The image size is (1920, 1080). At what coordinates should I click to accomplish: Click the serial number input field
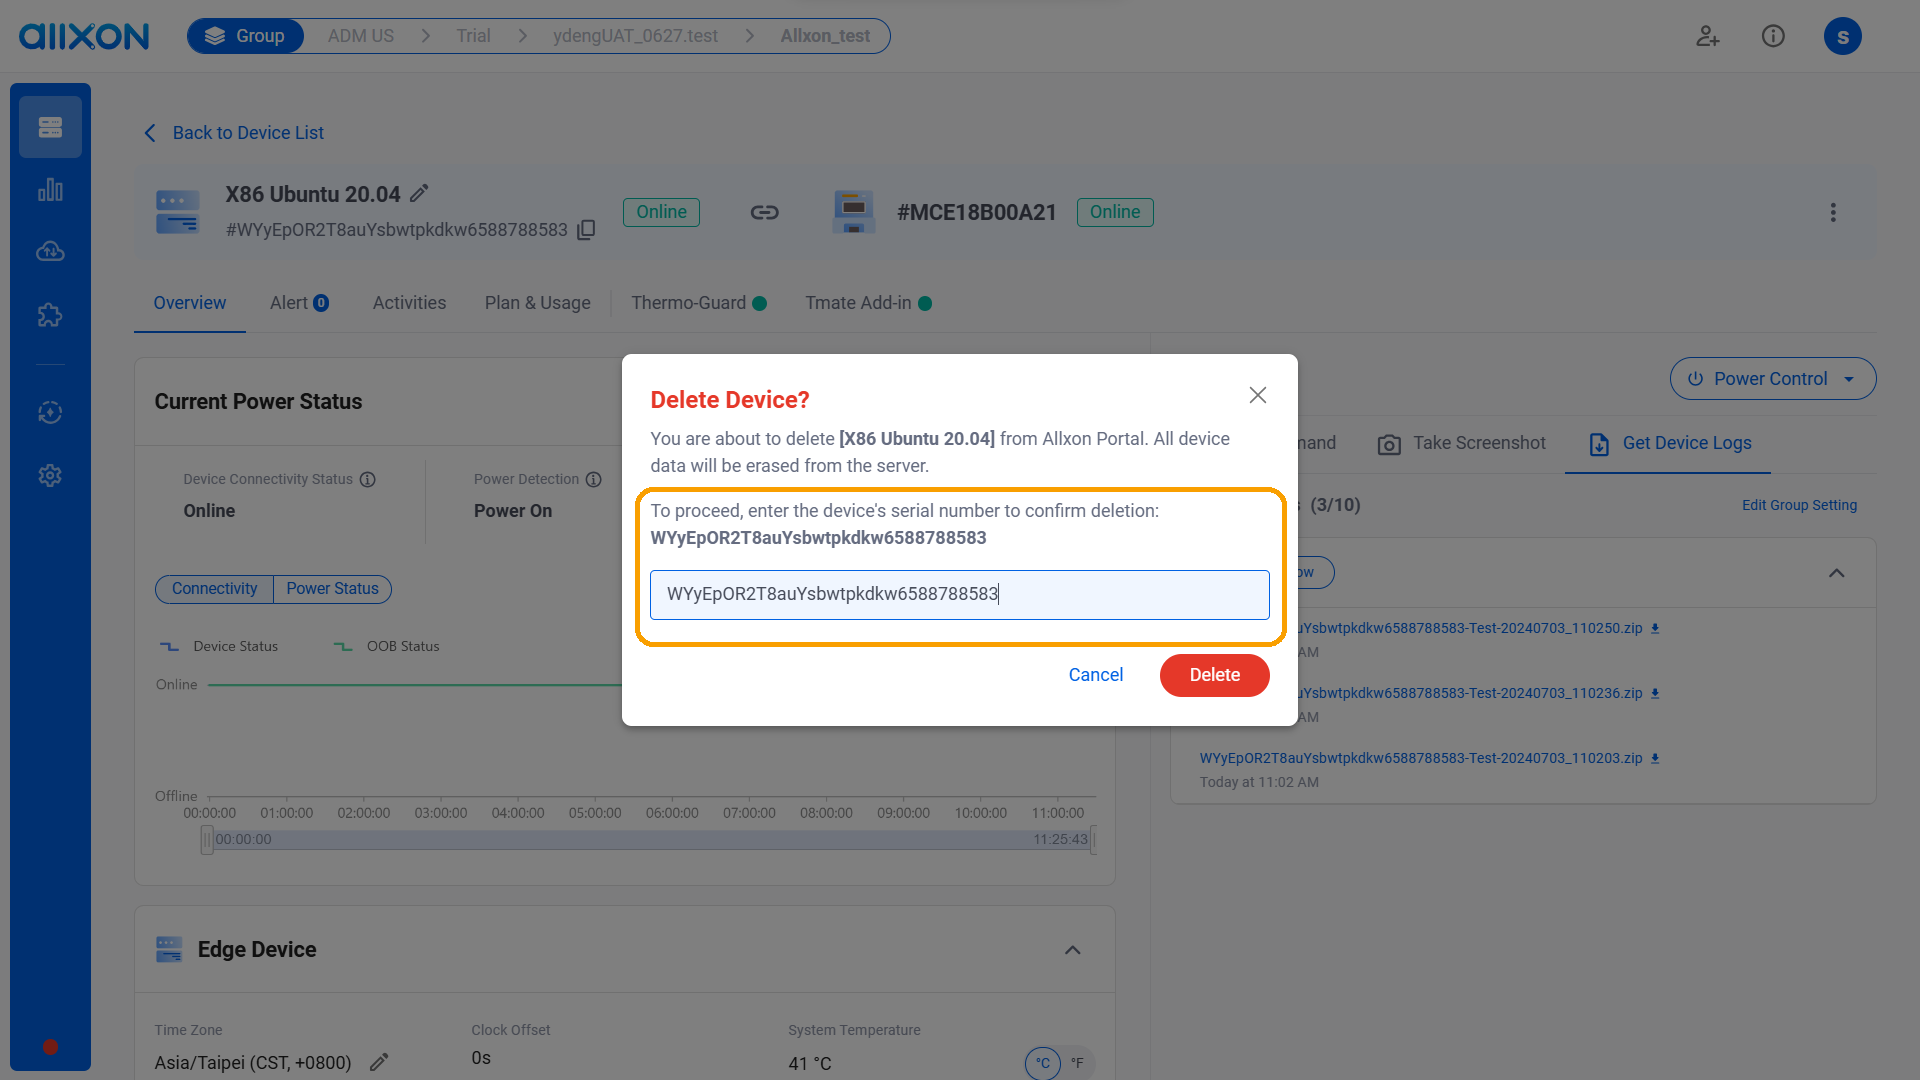tap(959, 595)
